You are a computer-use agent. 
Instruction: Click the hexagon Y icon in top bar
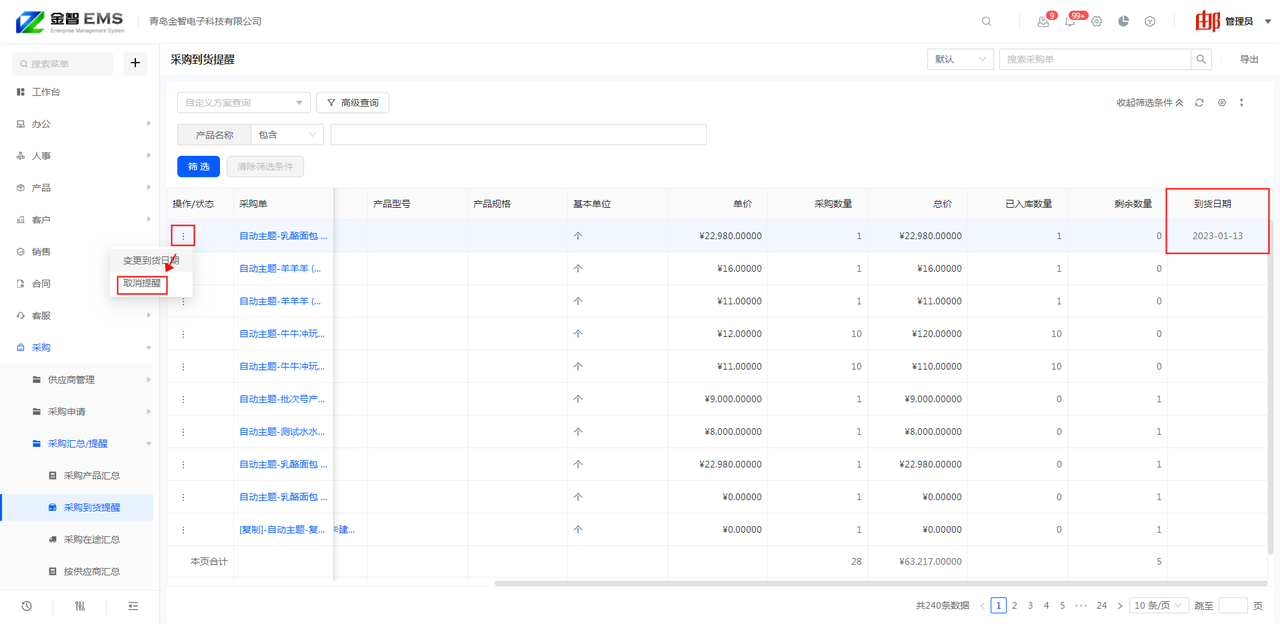point(1150,21)
